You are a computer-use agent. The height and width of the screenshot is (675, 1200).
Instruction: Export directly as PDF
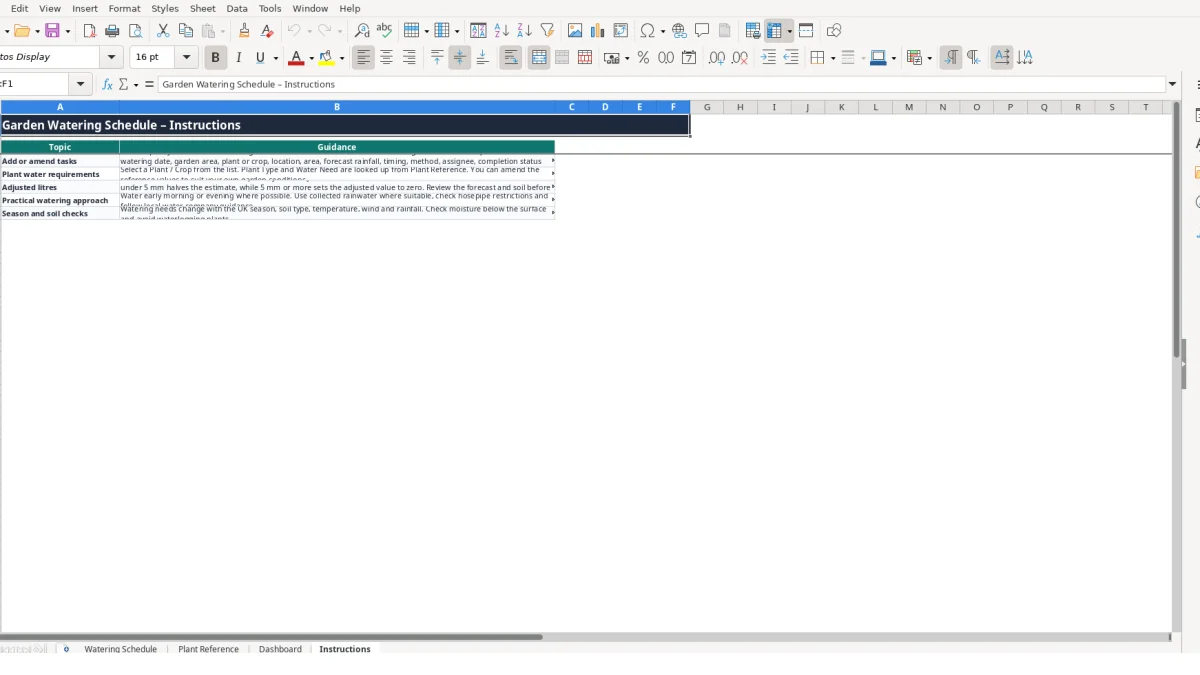tap(90, 31)
